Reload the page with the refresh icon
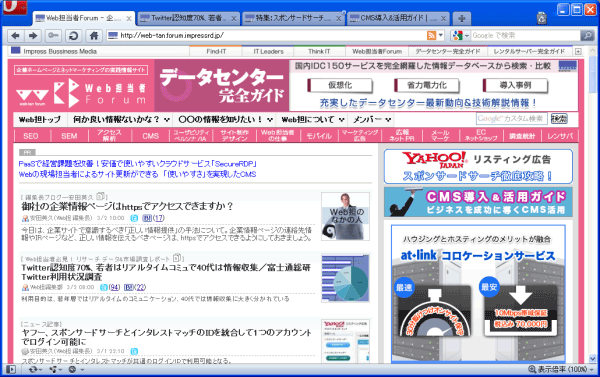 [x=73, y=36]
